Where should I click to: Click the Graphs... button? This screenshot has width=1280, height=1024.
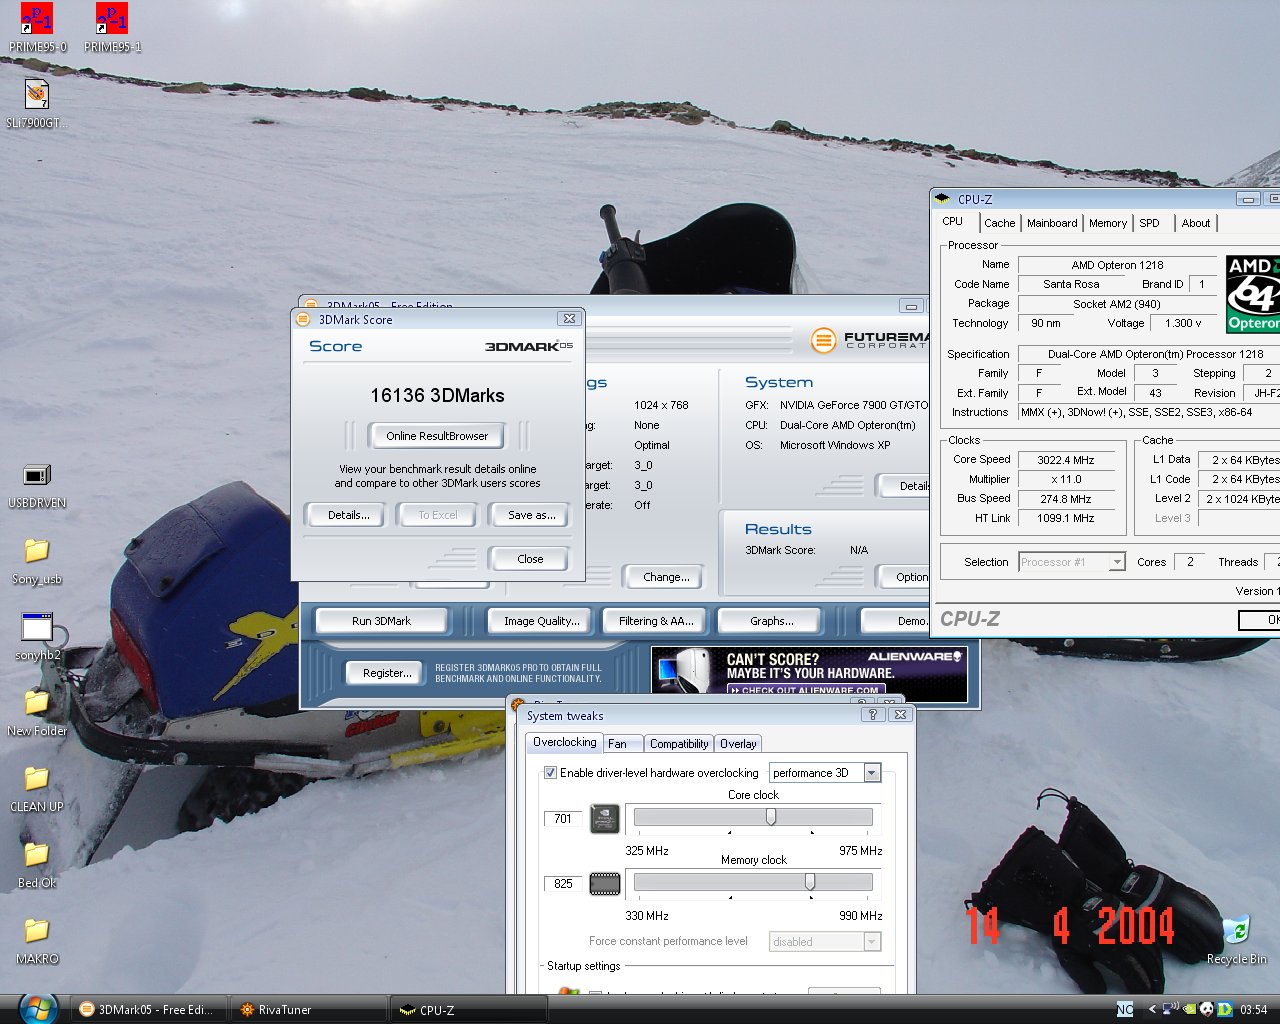tap(772, 621)
